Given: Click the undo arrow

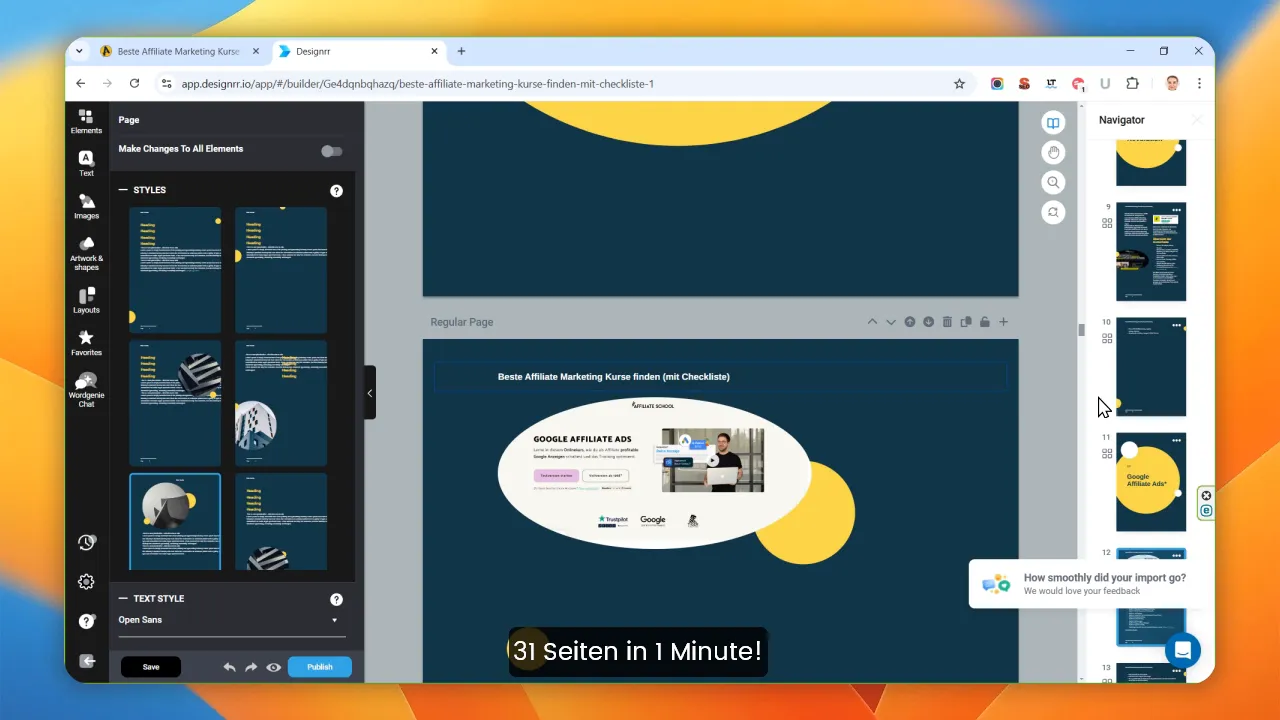Looking at the screenshot, I should click(x=230, y=667).
